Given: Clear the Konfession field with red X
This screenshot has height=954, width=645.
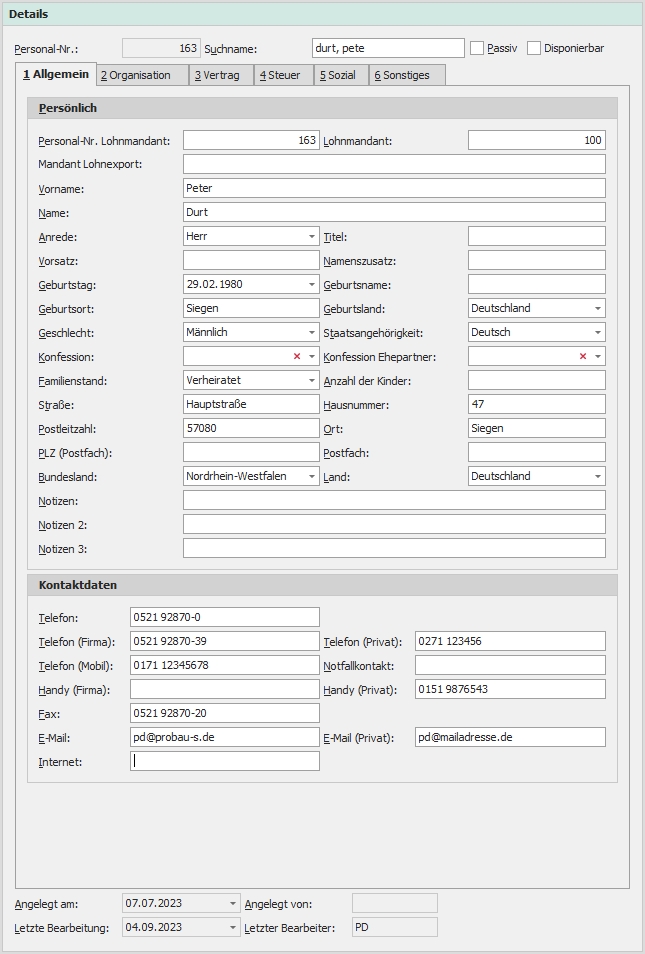Looking at the screenshot, I should (297, 356).
